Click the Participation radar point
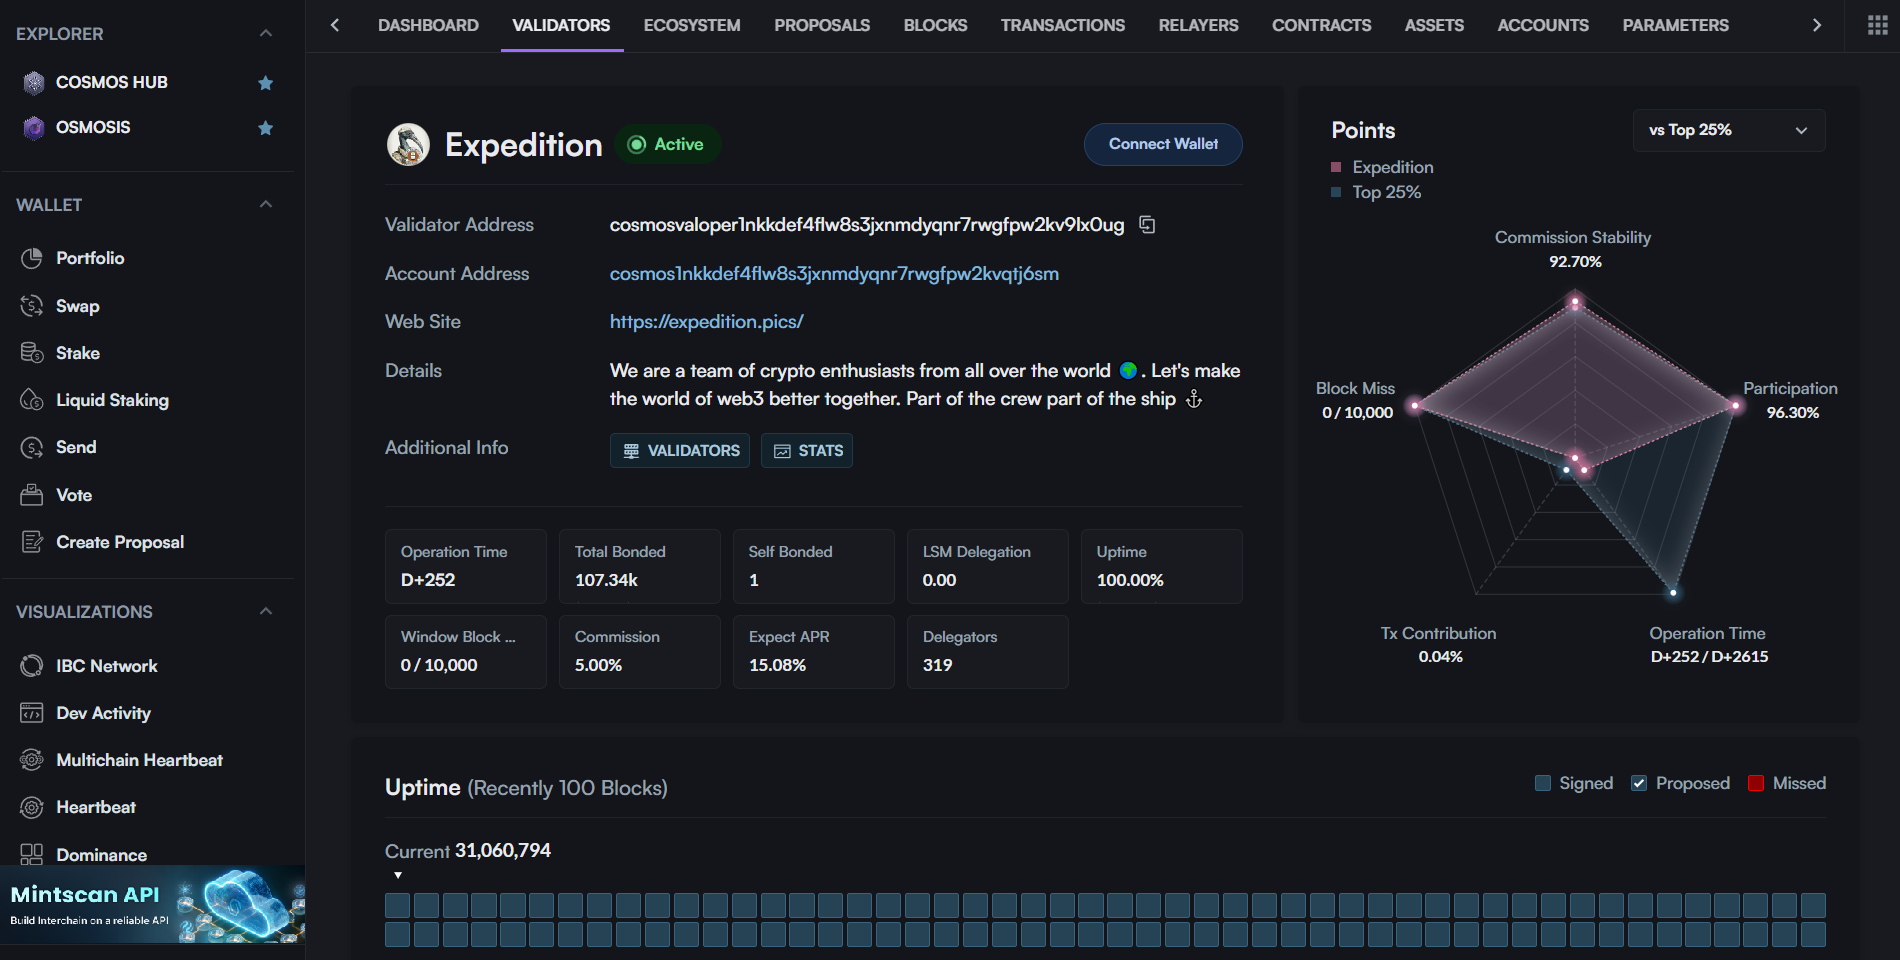The width and height of the screenshot is (1900, 960). point(1736,405)
